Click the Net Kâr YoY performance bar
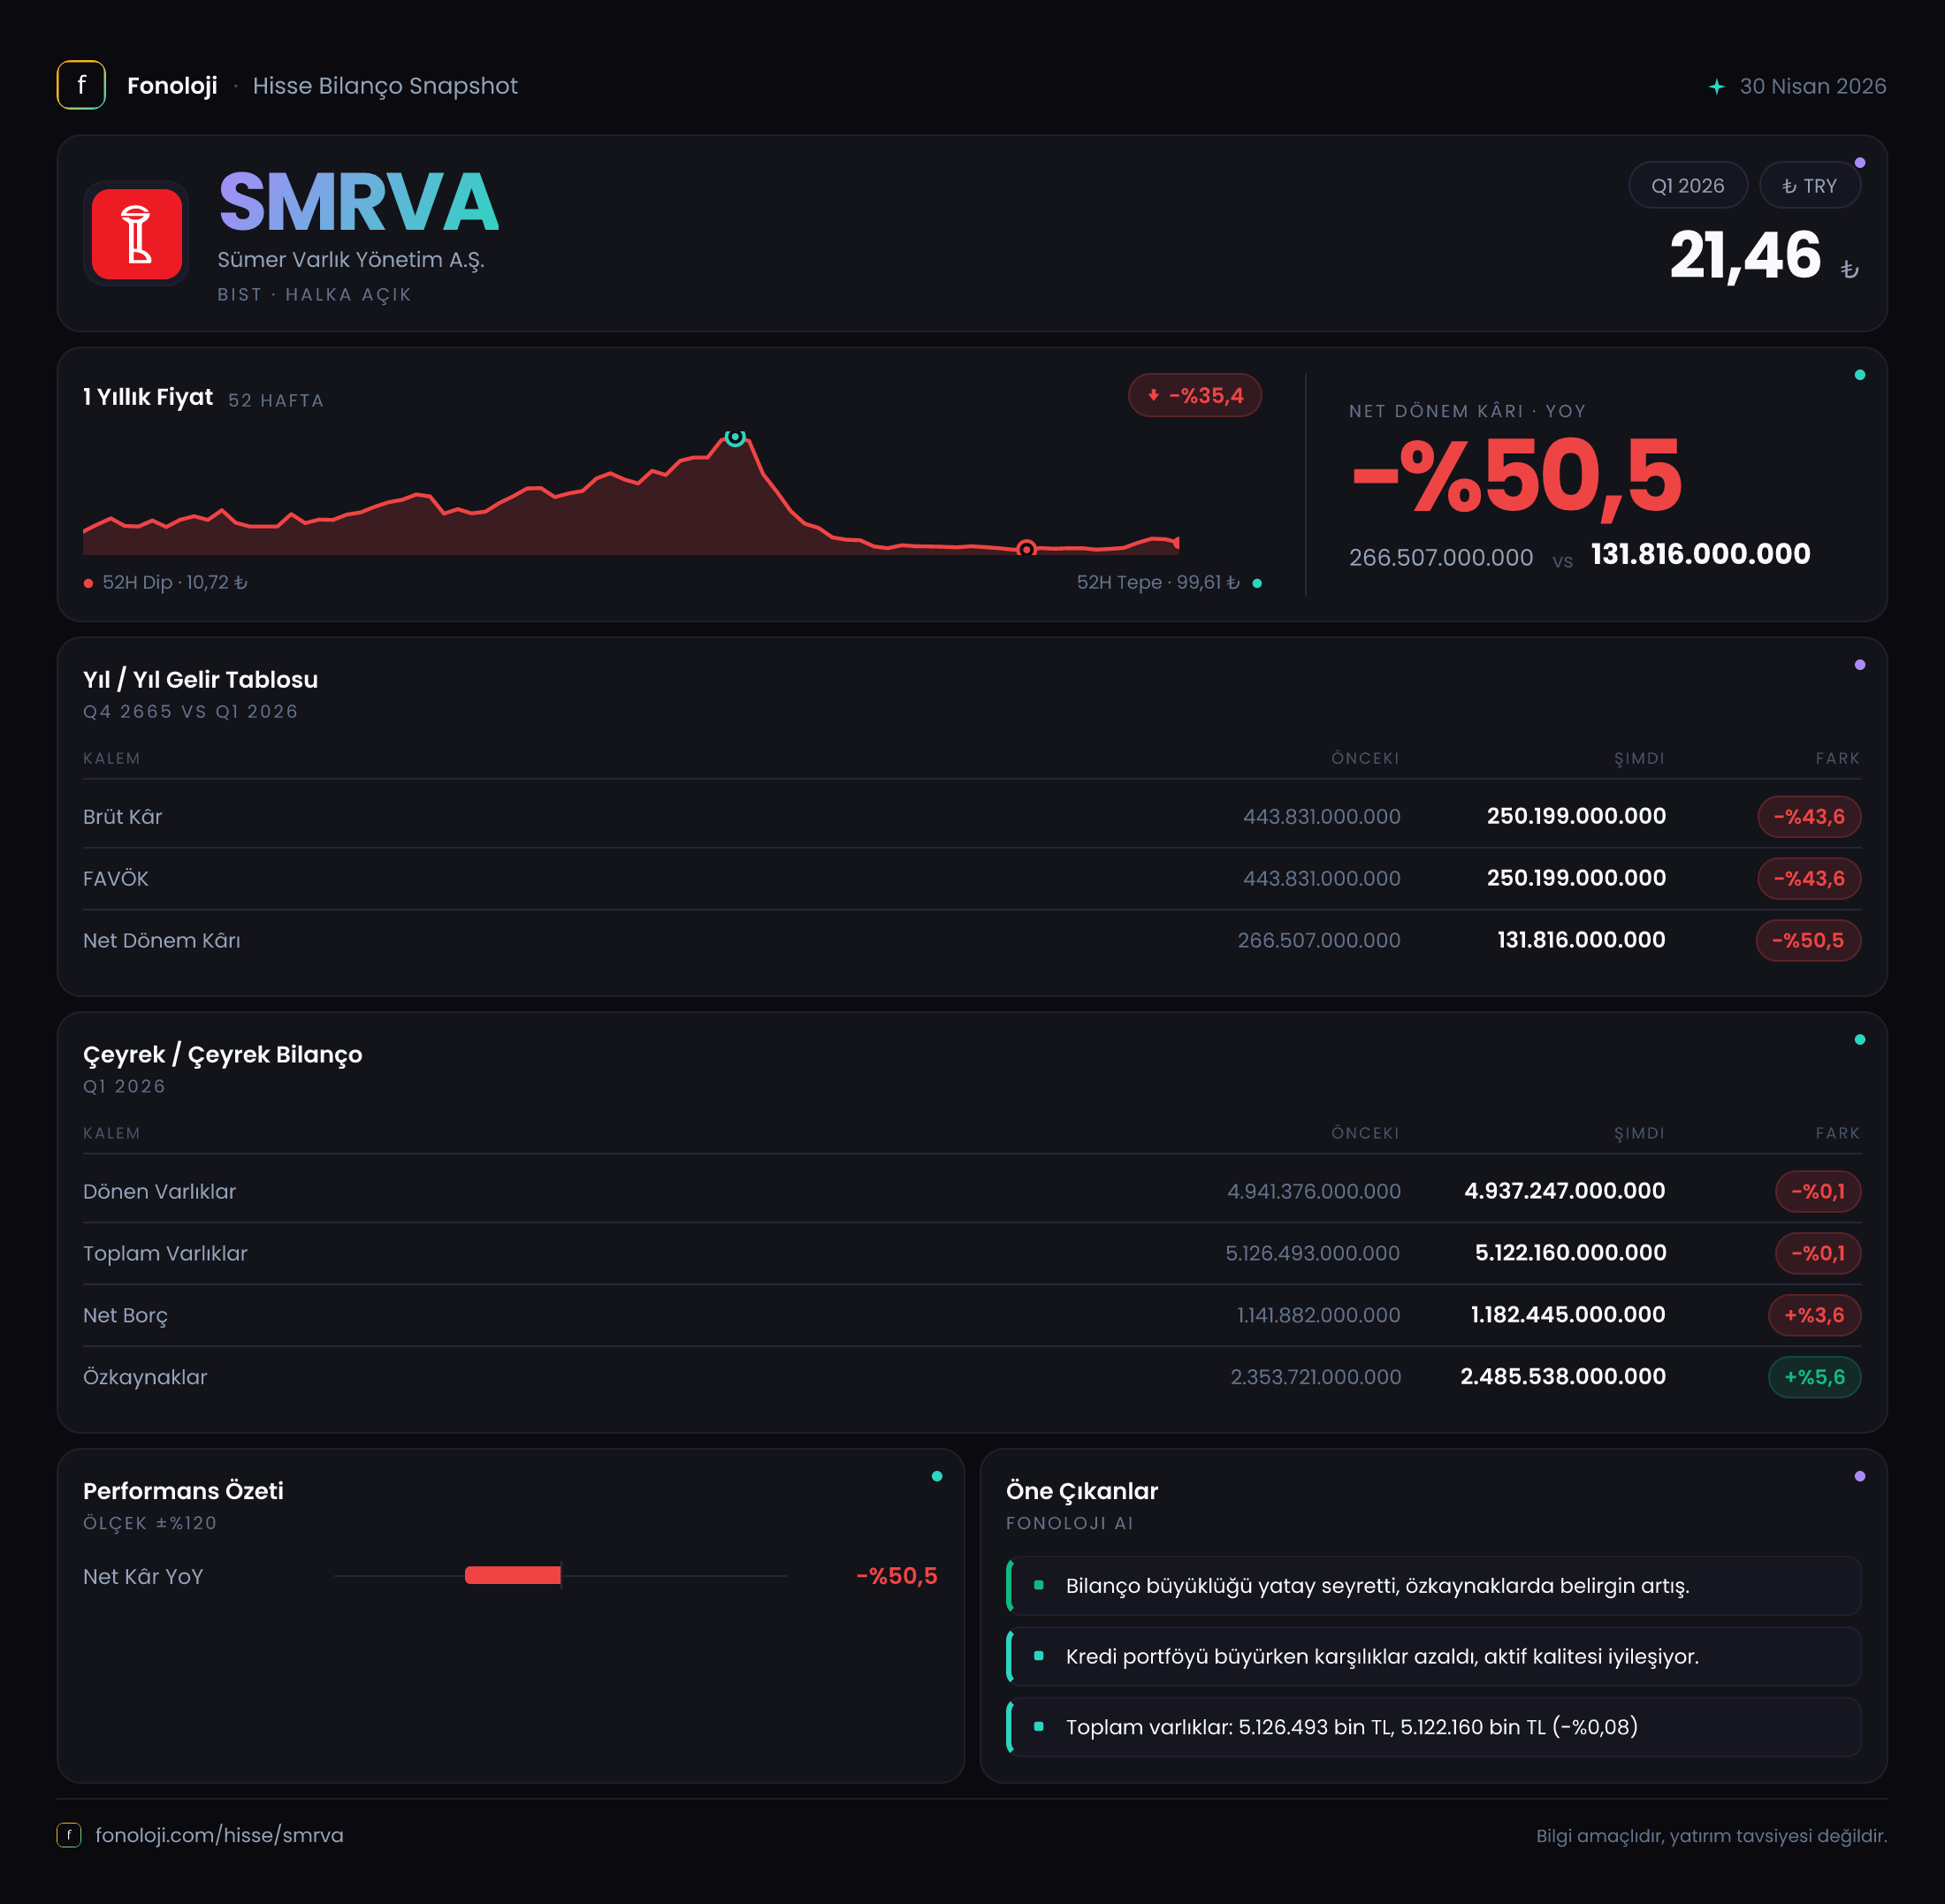 click(513, 1576)
